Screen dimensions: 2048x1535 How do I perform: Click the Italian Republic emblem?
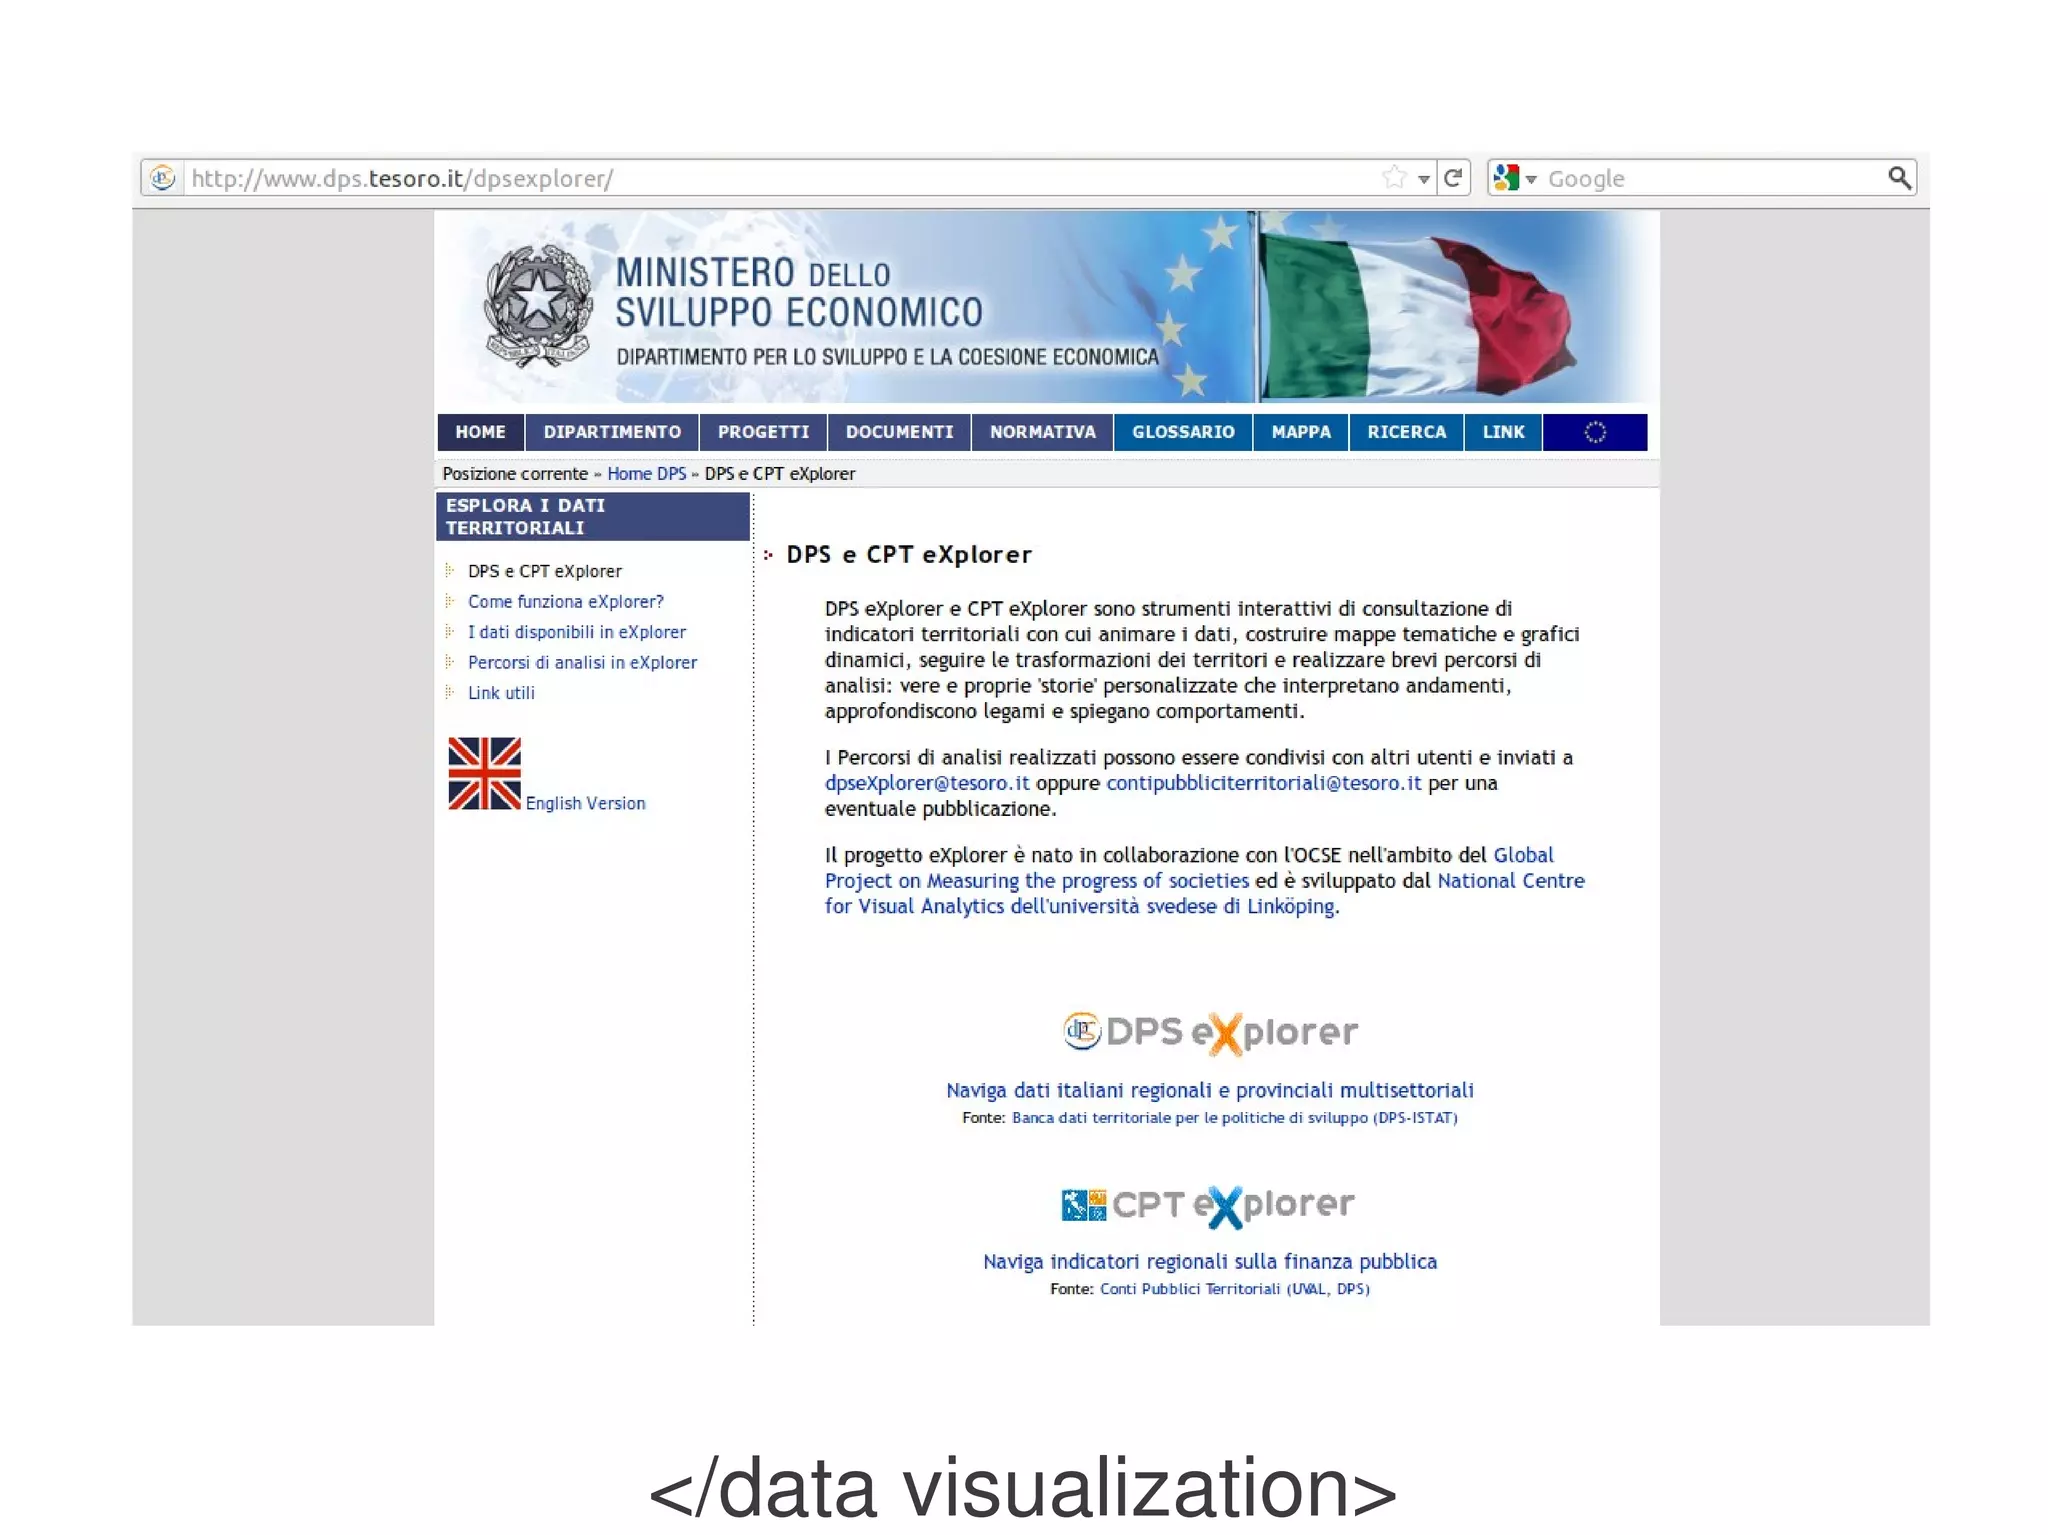537,306
